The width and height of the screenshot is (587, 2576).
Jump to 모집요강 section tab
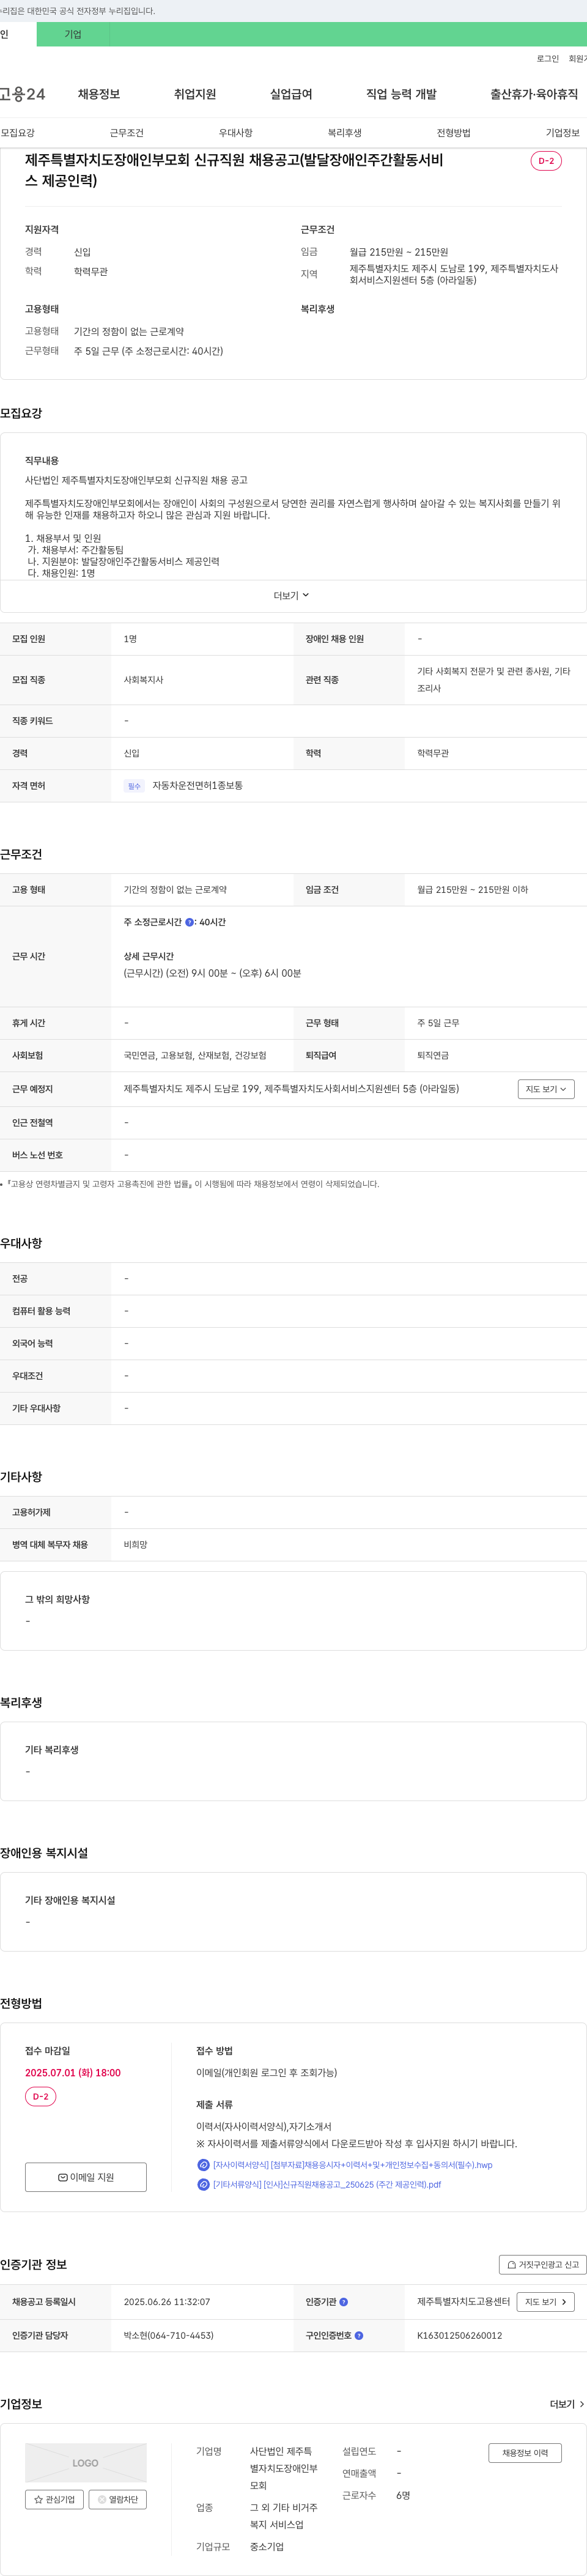coord(18,133)
